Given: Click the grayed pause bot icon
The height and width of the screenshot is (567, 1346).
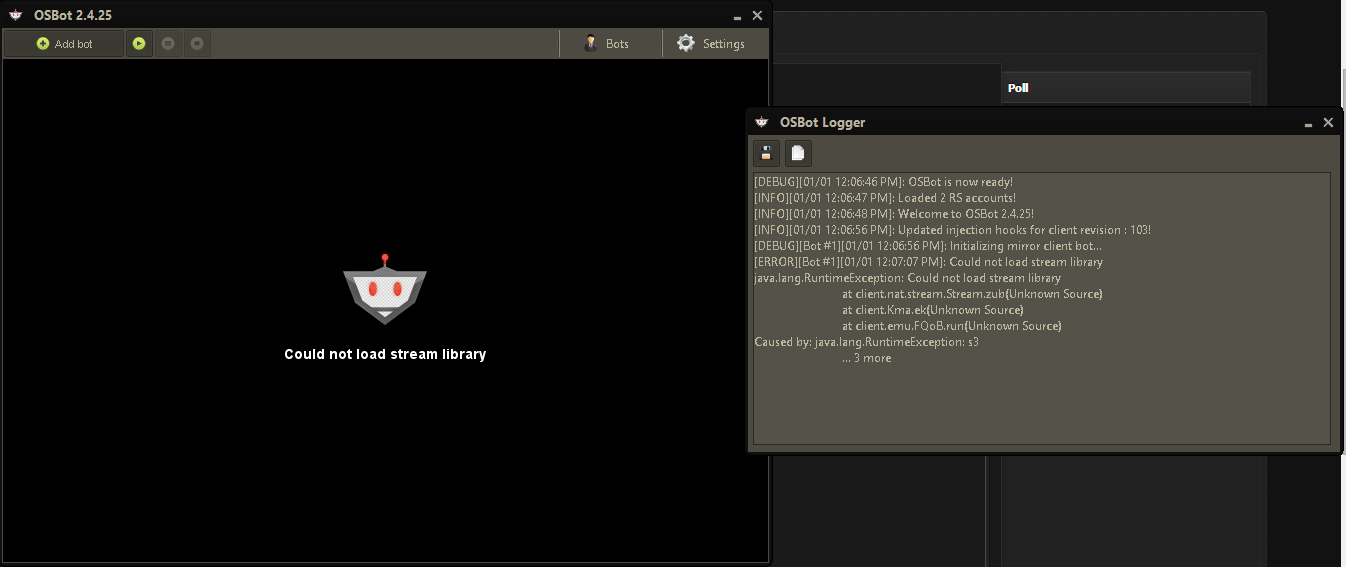Looking at the screenshot, I should click(x=168, y=44).
